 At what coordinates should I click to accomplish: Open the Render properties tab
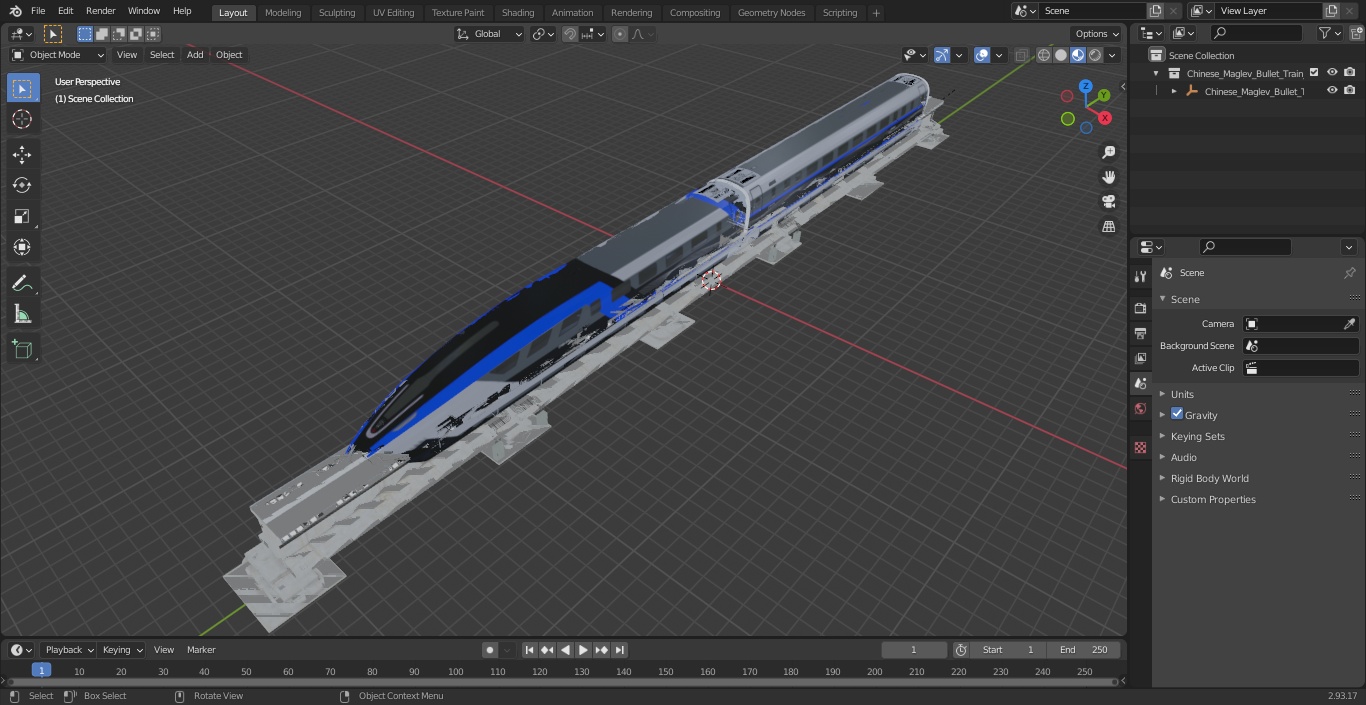(x=1140, y=308)
